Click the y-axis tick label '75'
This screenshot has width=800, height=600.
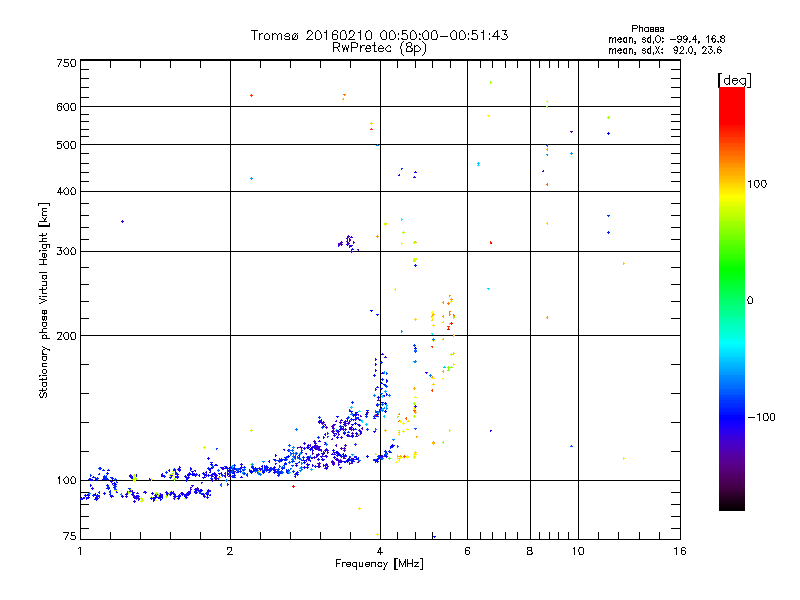[x=70, y=536]
